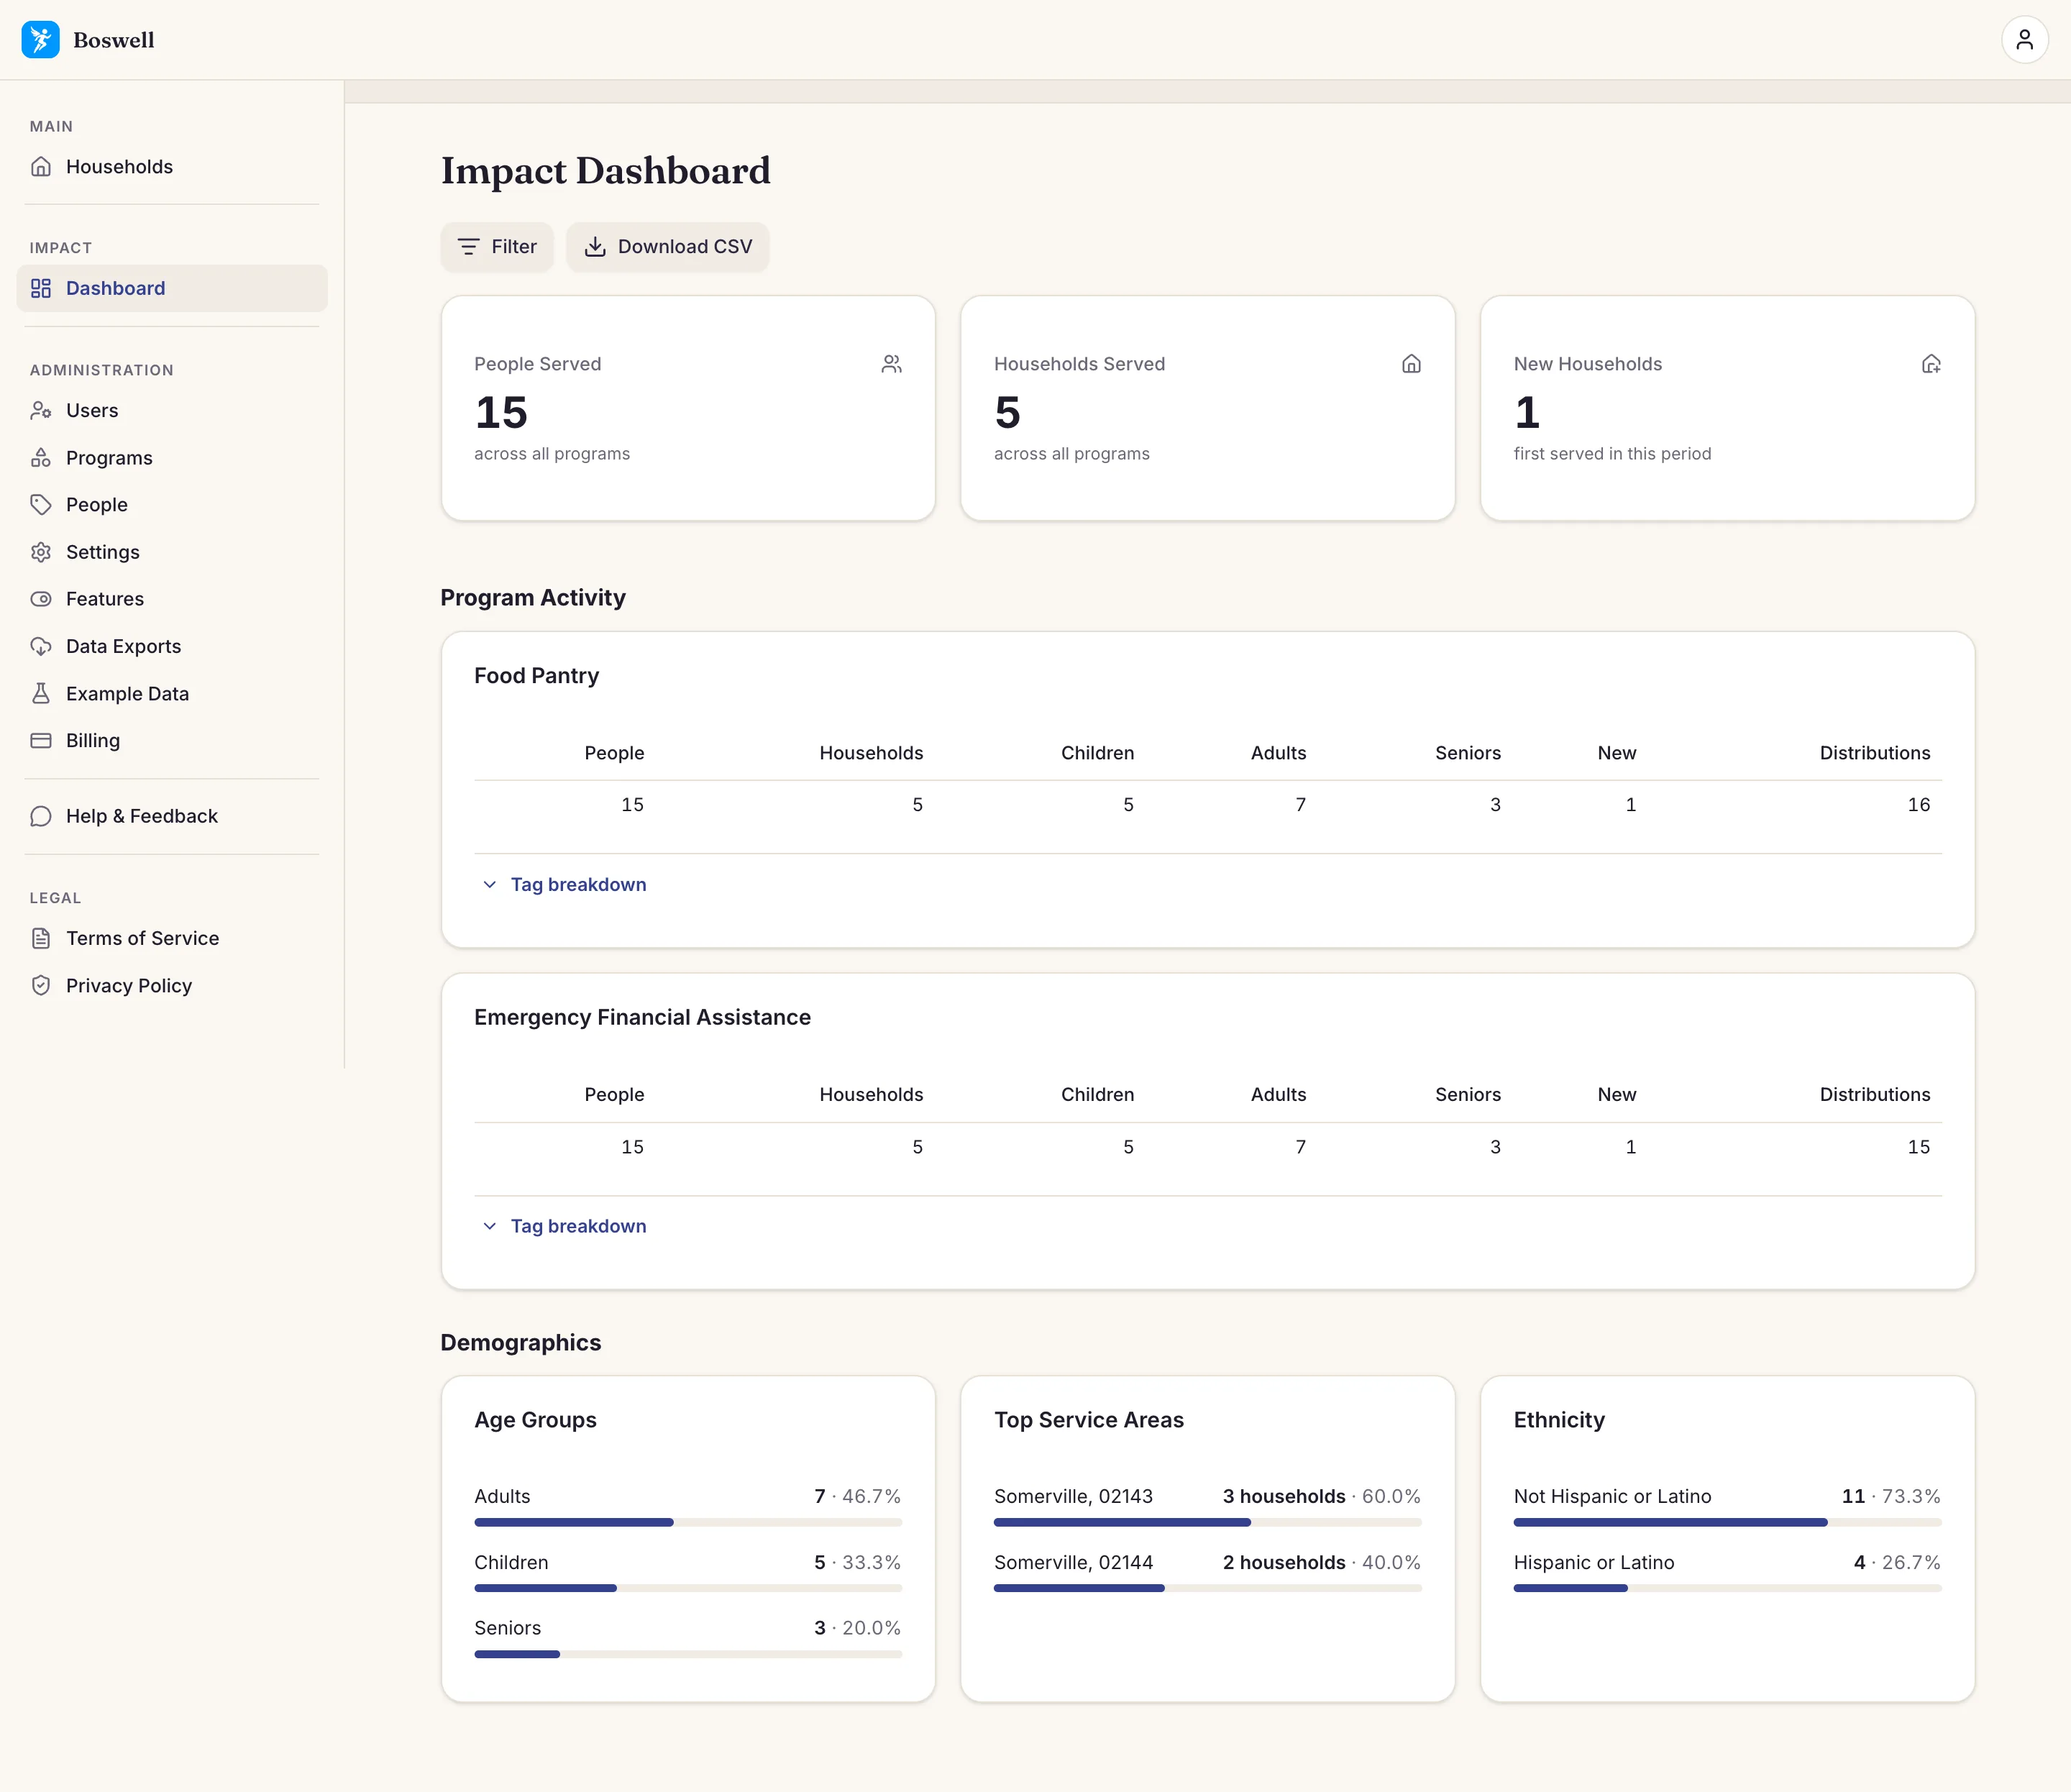Click the Households Served card

click(1208, 408)
